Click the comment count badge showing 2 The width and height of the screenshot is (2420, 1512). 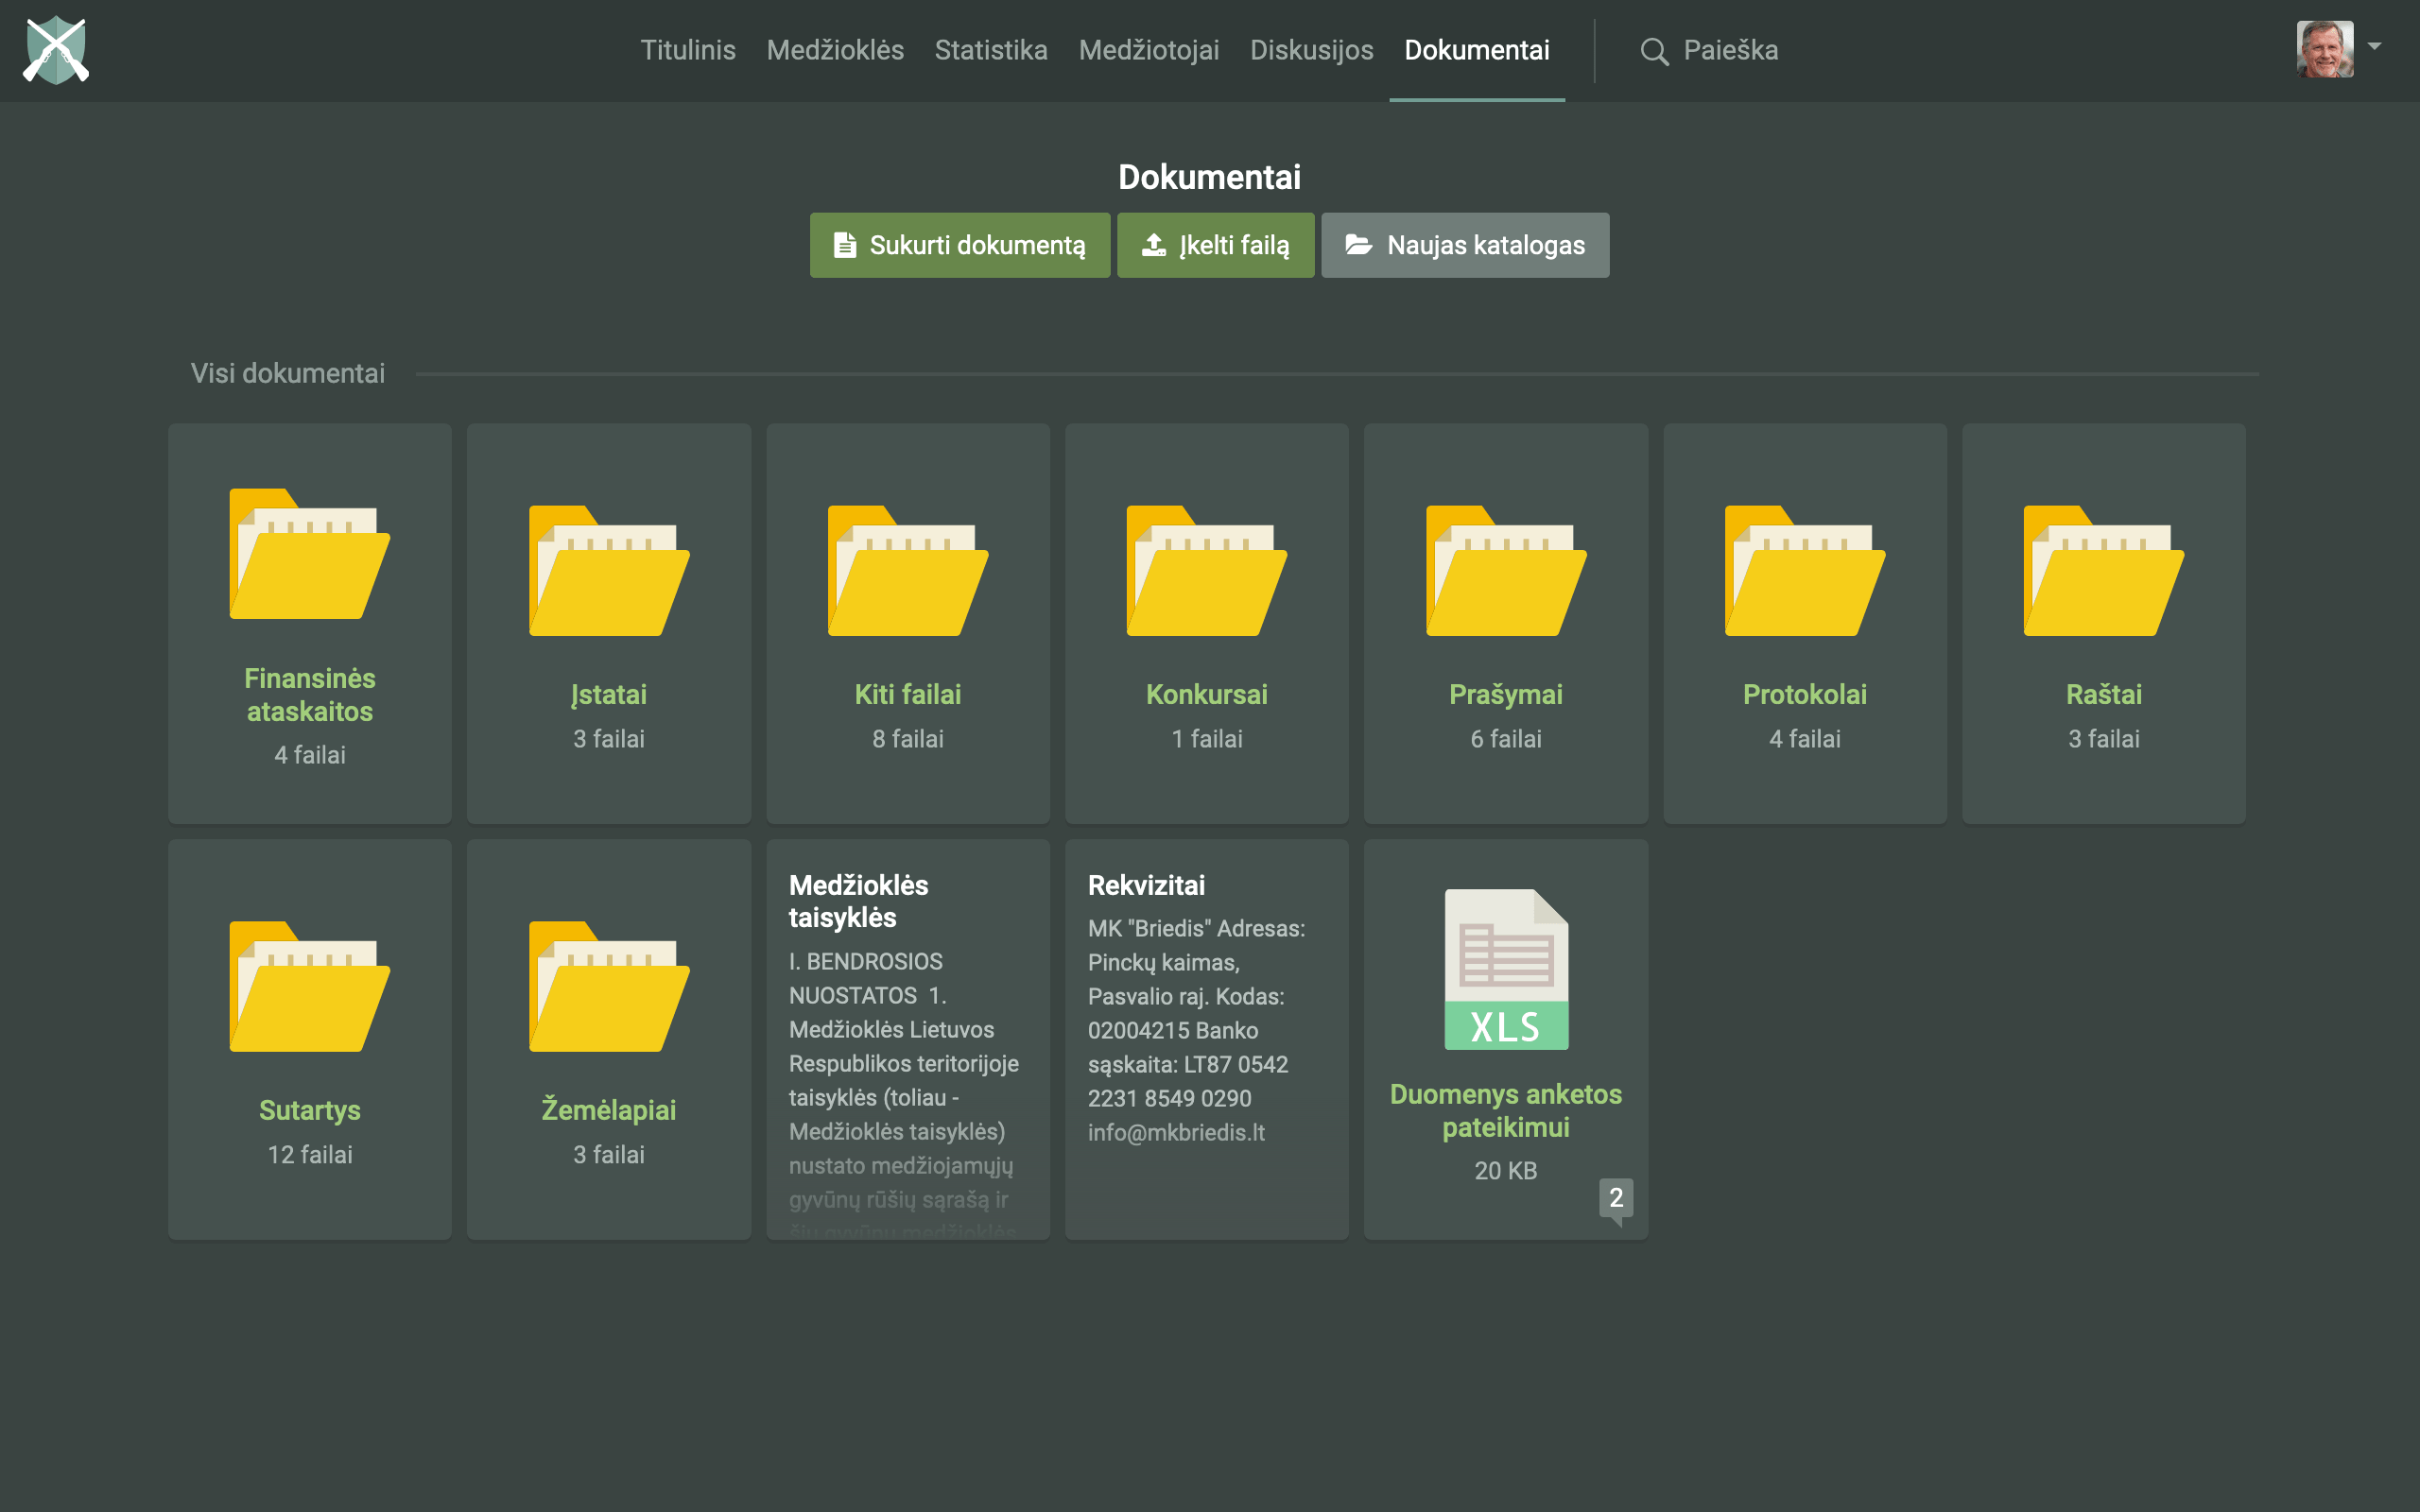click(1615, 1197)
